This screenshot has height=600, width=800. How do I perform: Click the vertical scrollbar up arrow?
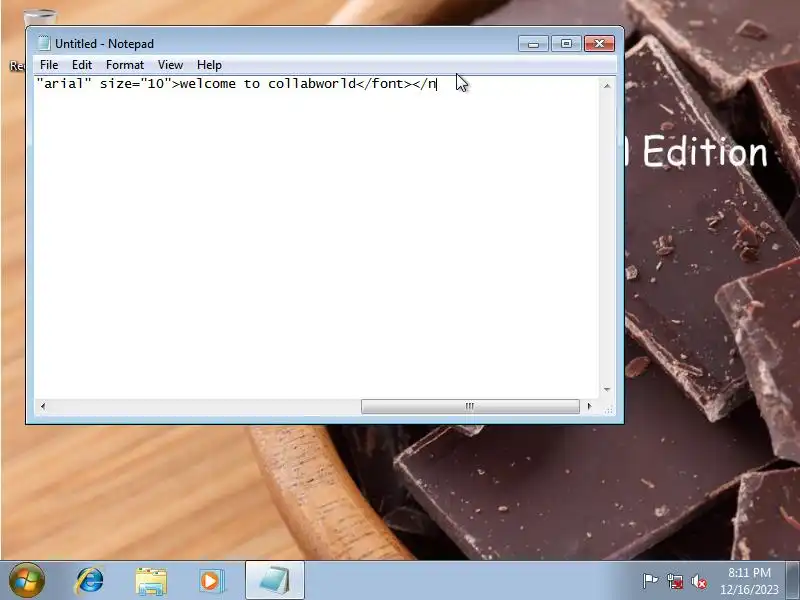(607, 86)
